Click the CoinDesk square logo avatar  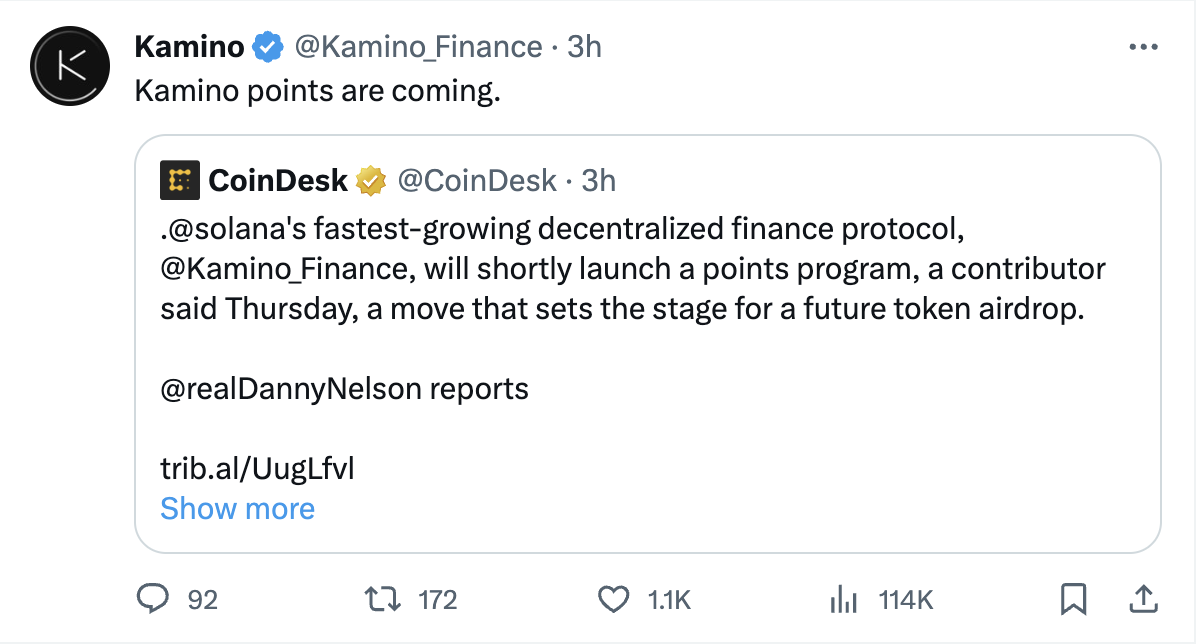click(180, 180)
